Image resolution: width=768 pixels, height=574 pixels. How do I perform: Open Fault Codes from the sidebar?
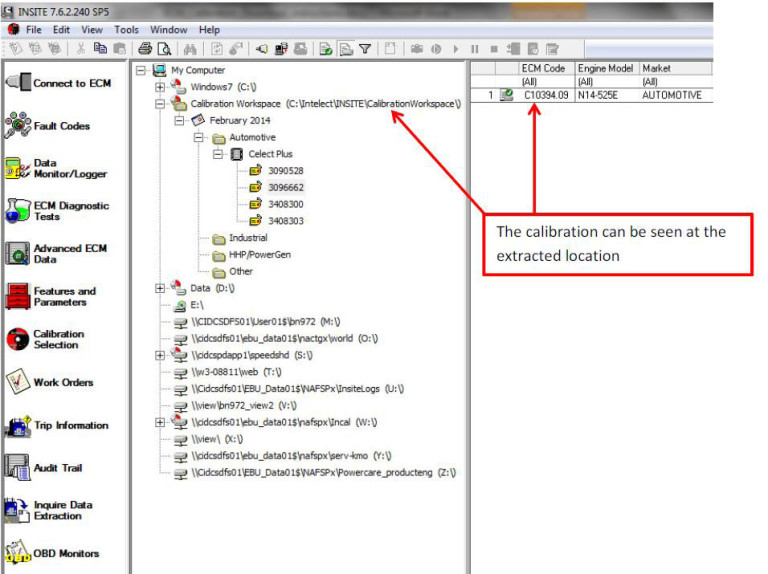pos(48,126)
